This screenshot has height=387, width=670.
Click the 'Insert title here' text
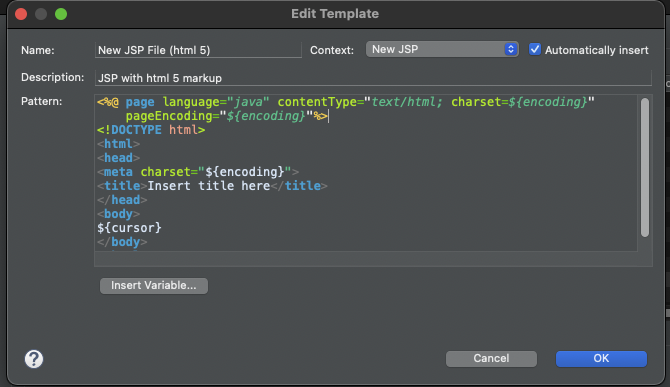click(209, 186)
